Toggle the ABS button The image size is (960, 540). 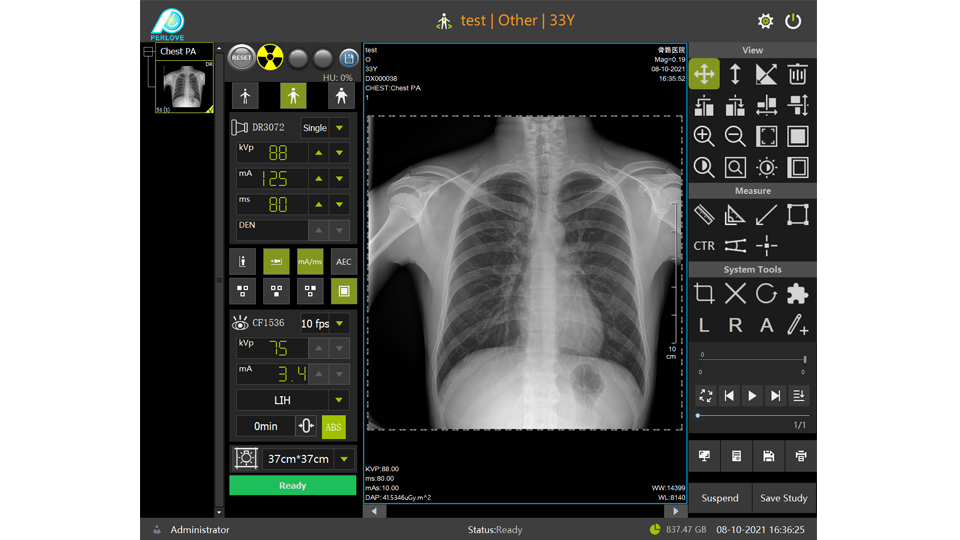[333, 426]
